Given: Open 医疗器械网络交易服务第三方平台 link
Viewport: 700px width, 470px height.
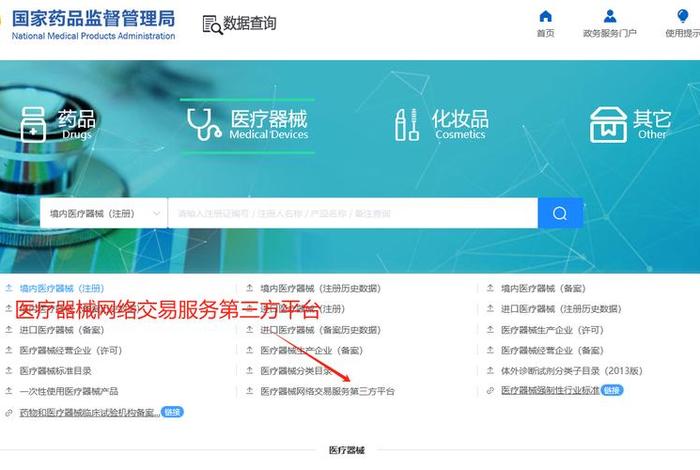Looking at the screenshot, I should pyautogui.click(x=327, y=391).
